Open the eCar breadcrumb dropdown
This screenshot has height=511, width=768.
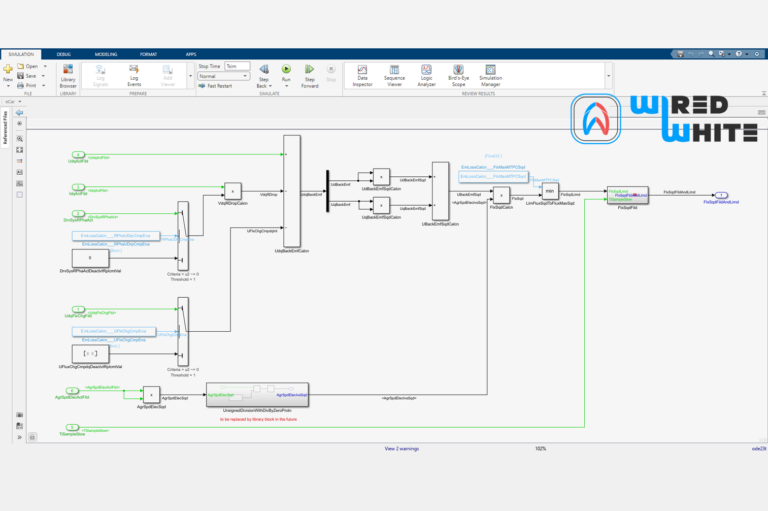(x=20, y=102)
